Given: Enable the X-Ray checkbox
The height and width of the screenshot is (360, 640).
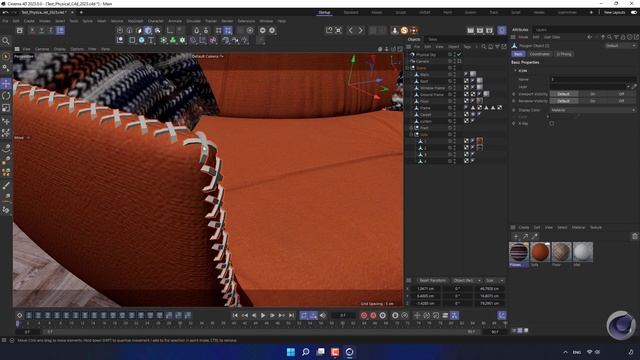Looking at the screenshot, I should pos(552,123).
